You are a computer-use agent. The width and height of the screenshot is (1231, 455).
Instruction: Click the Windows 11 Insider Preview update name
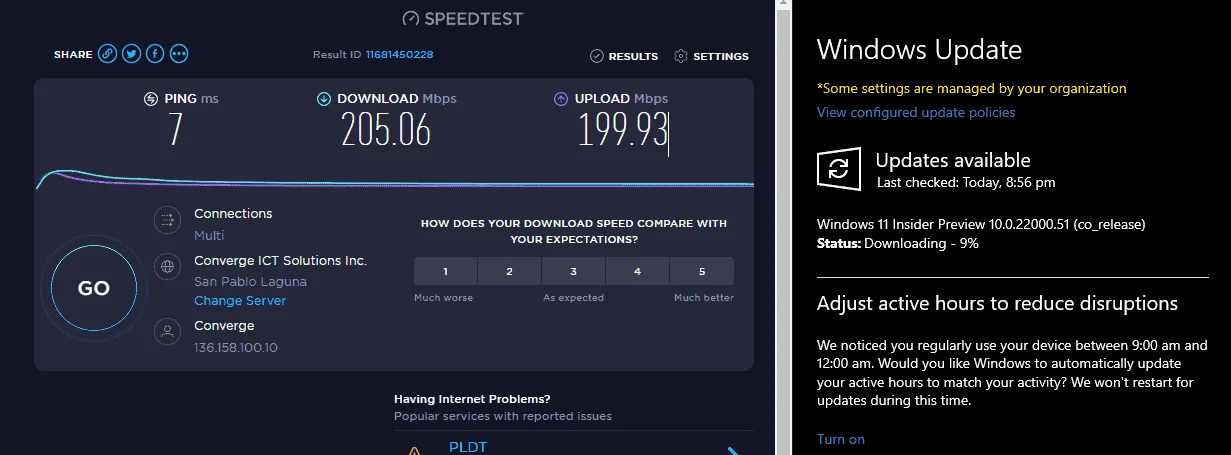(x=981, y=224)
